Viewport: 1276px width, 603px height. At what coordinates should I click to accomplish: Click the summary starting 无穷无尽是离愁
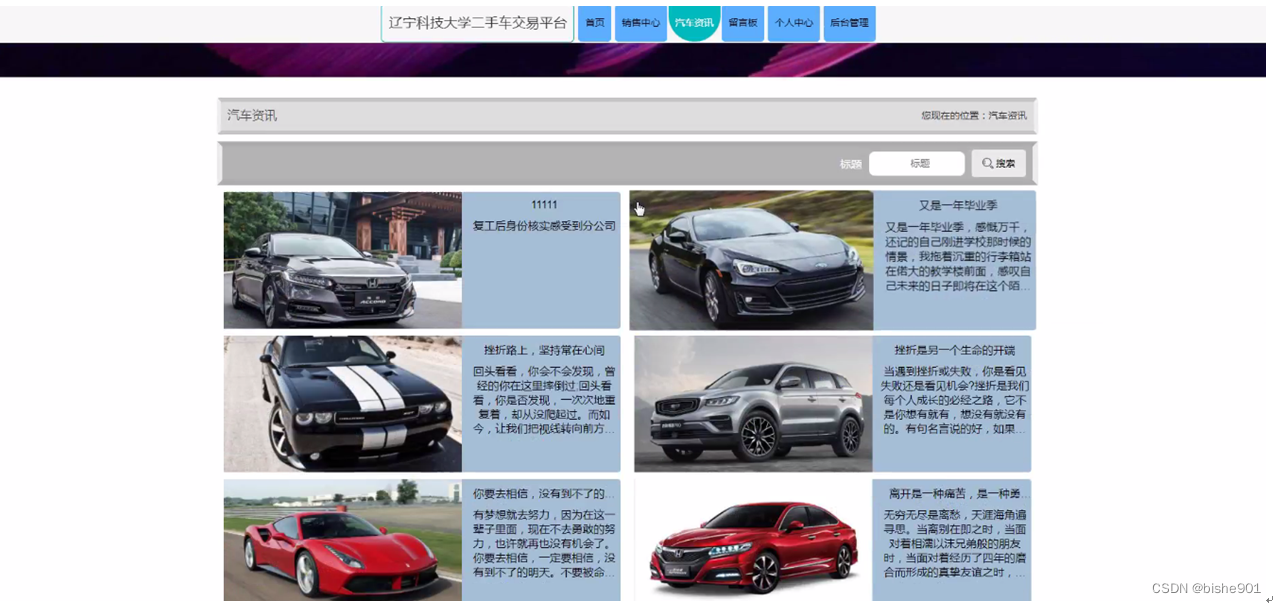click(x=954, y=543)
